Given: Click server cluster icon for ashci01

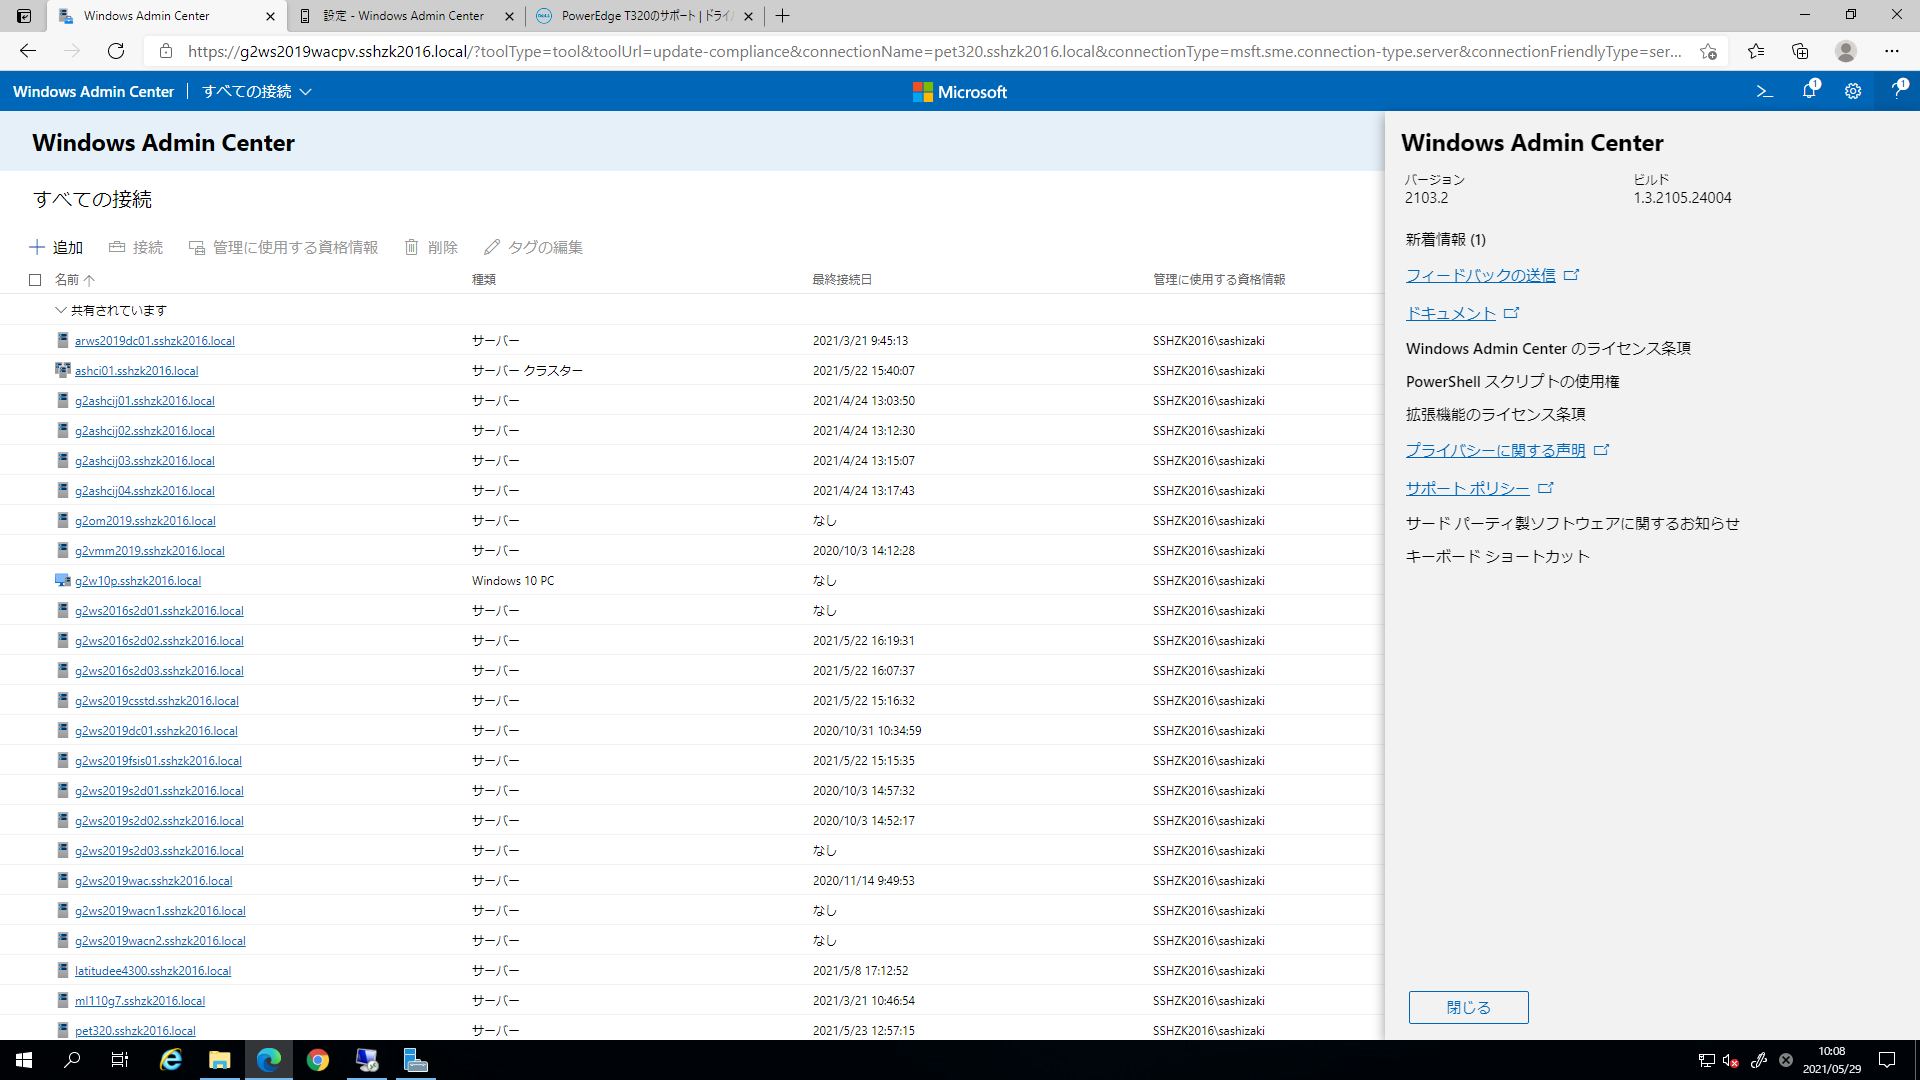Looking at the screenshot, I should tap(63, 370).
